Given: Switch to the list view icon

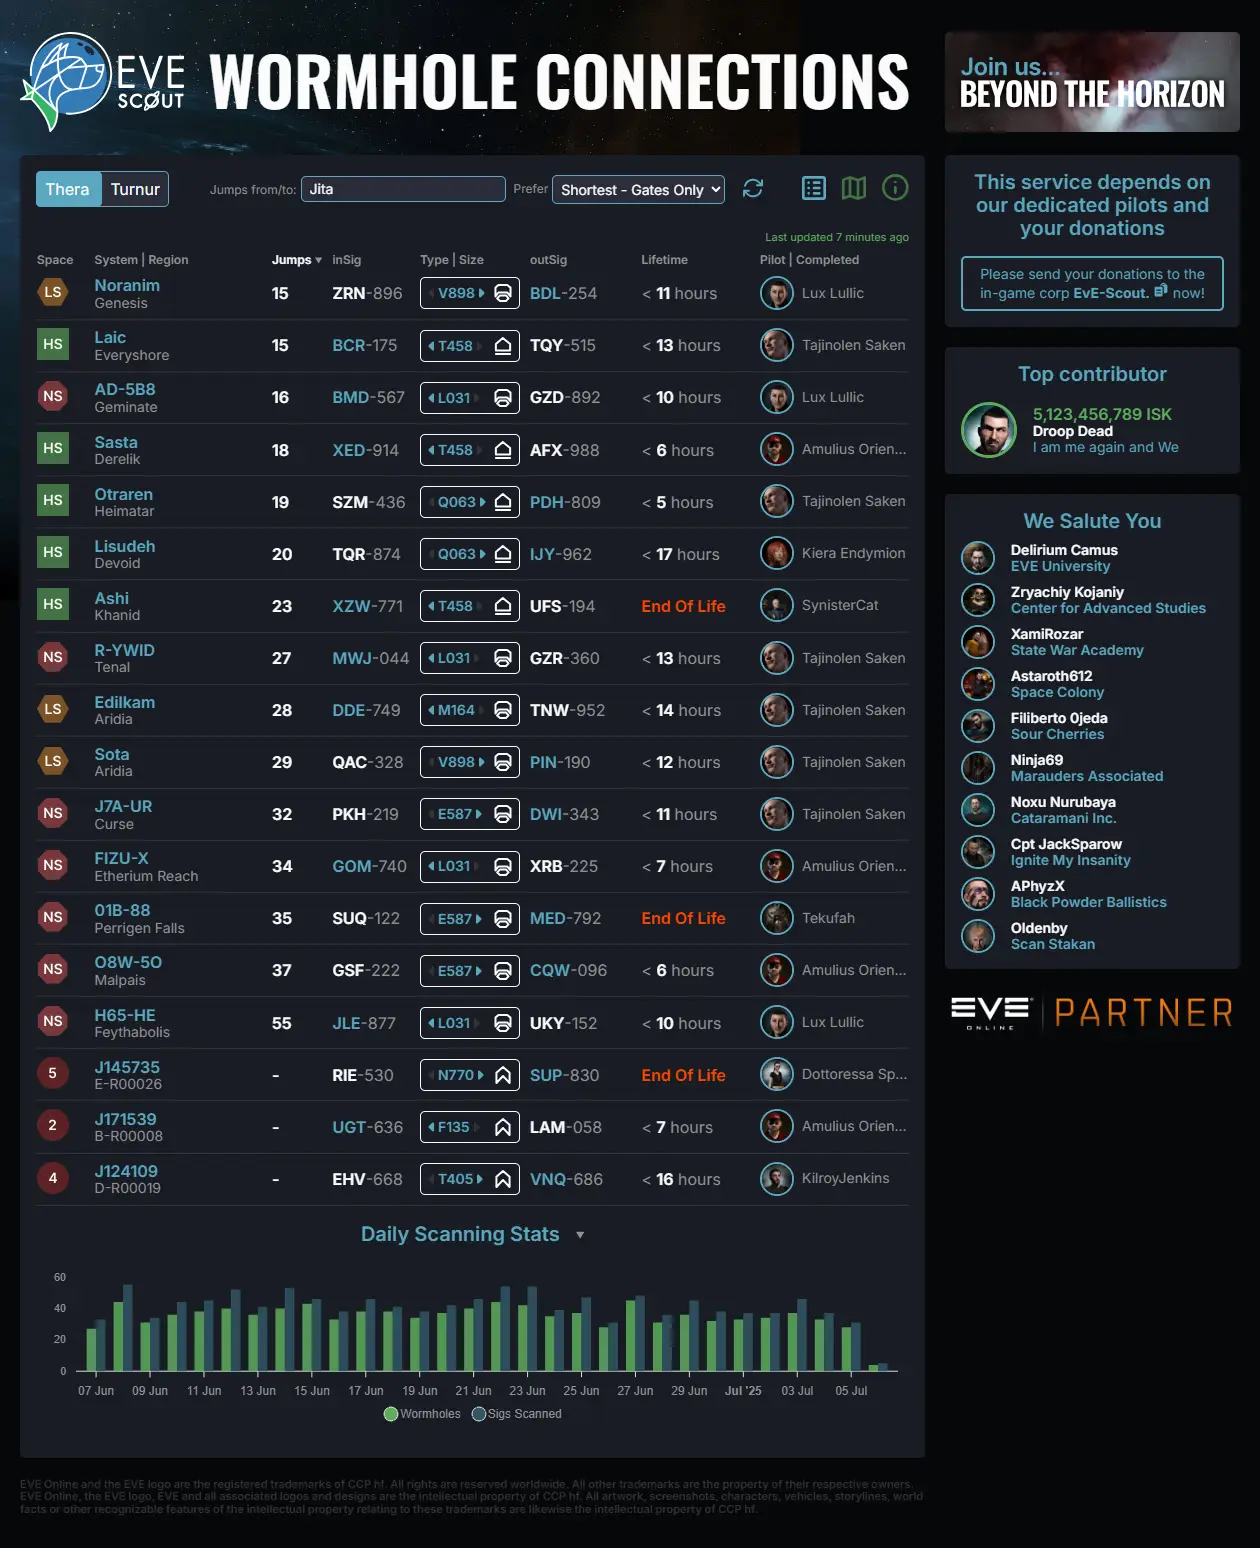Looking at the screenshot, I should click(x=814, y=188).
